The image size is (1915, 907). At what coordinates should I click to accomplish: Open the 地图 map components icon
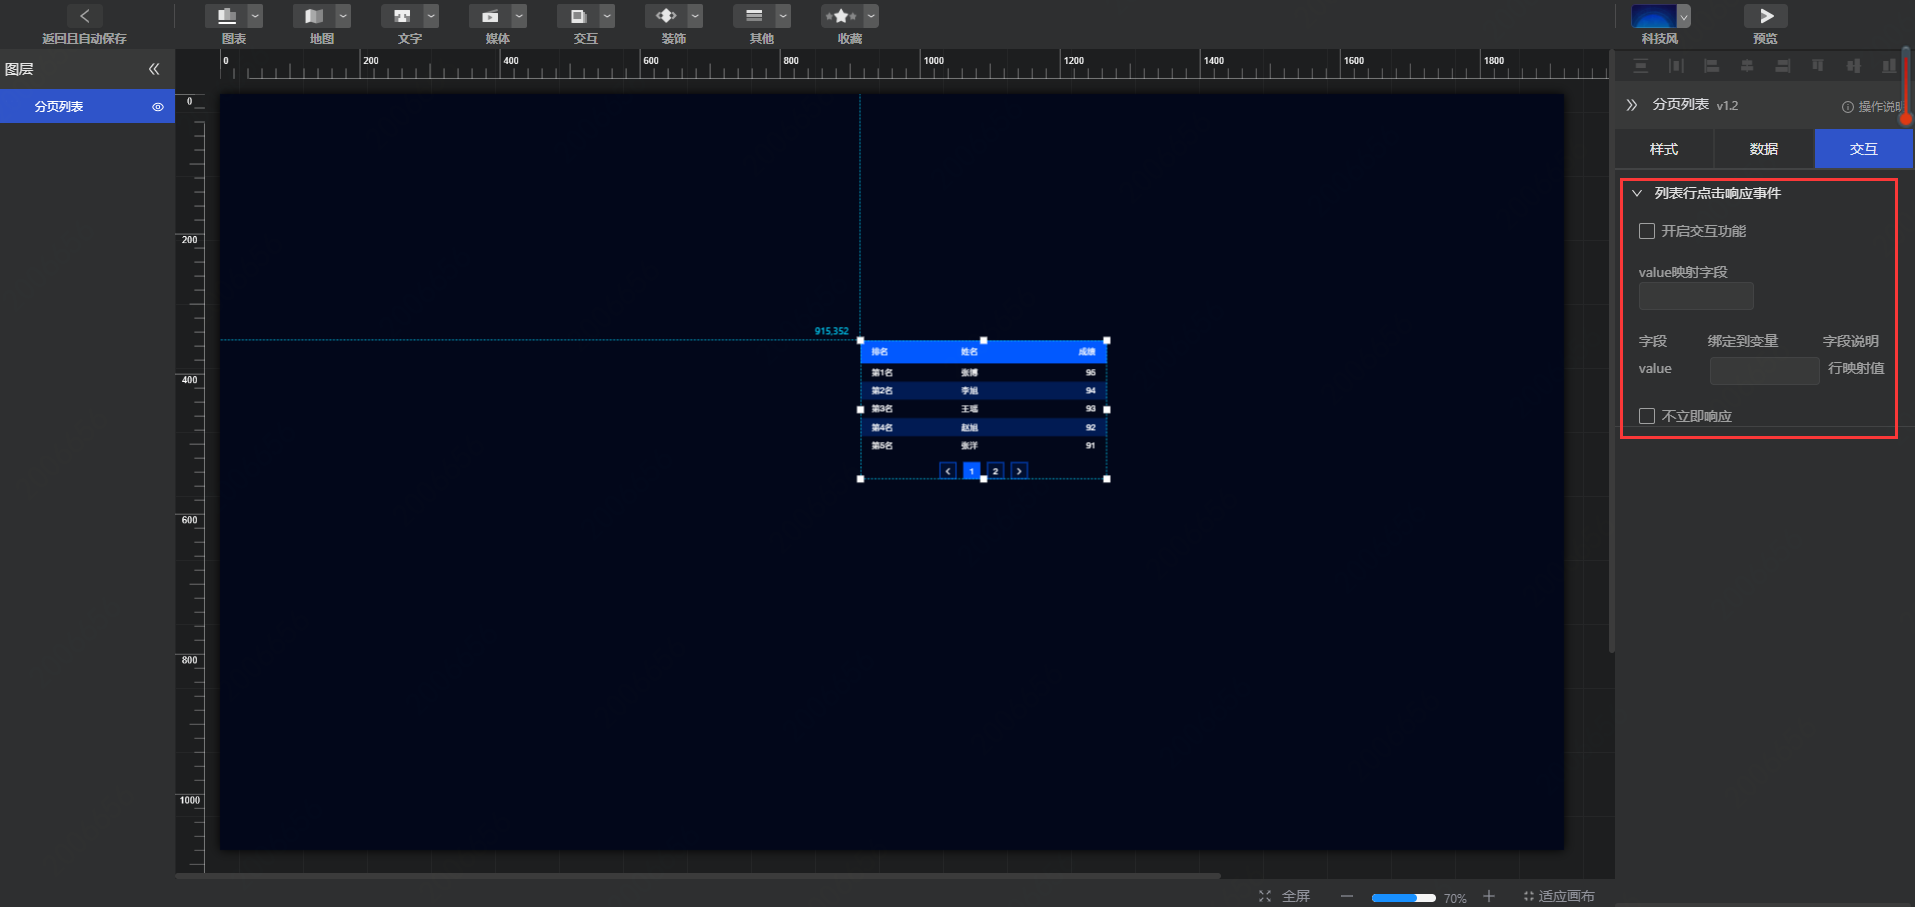click(314, 16)
